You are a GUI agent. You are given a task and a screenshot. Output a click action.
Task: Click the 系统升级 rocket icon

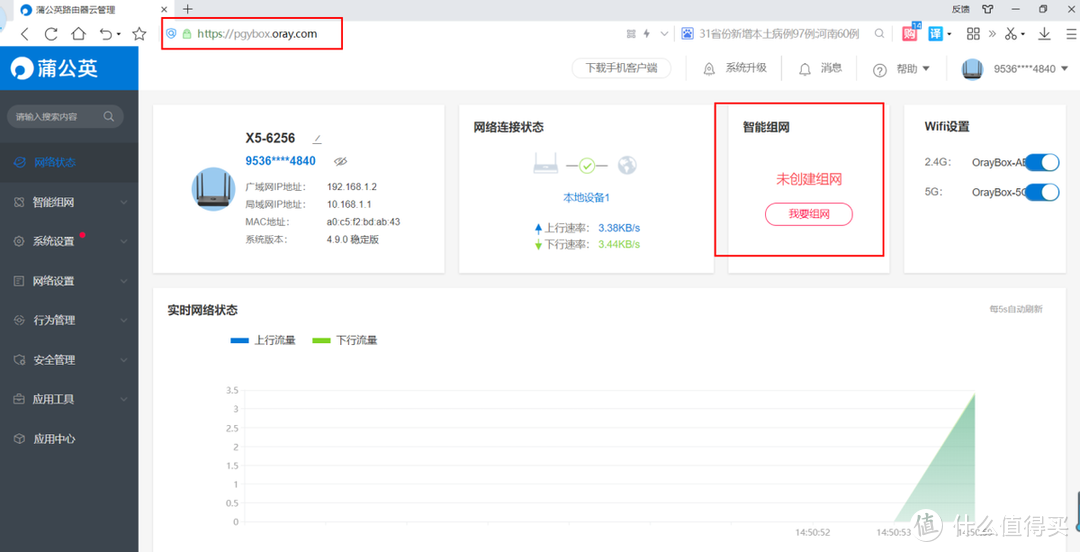click(x=709, y=69)
